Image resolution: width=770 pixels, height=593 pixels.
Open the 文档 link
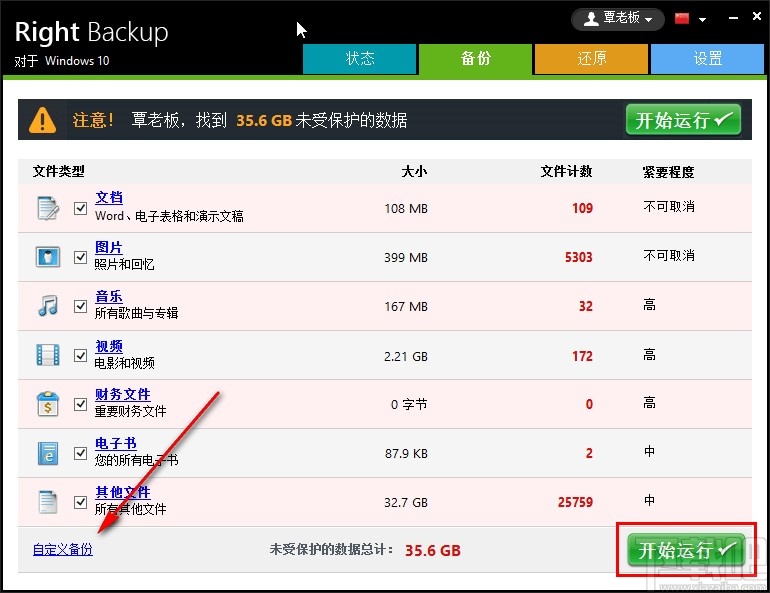(x=109, y=197)
